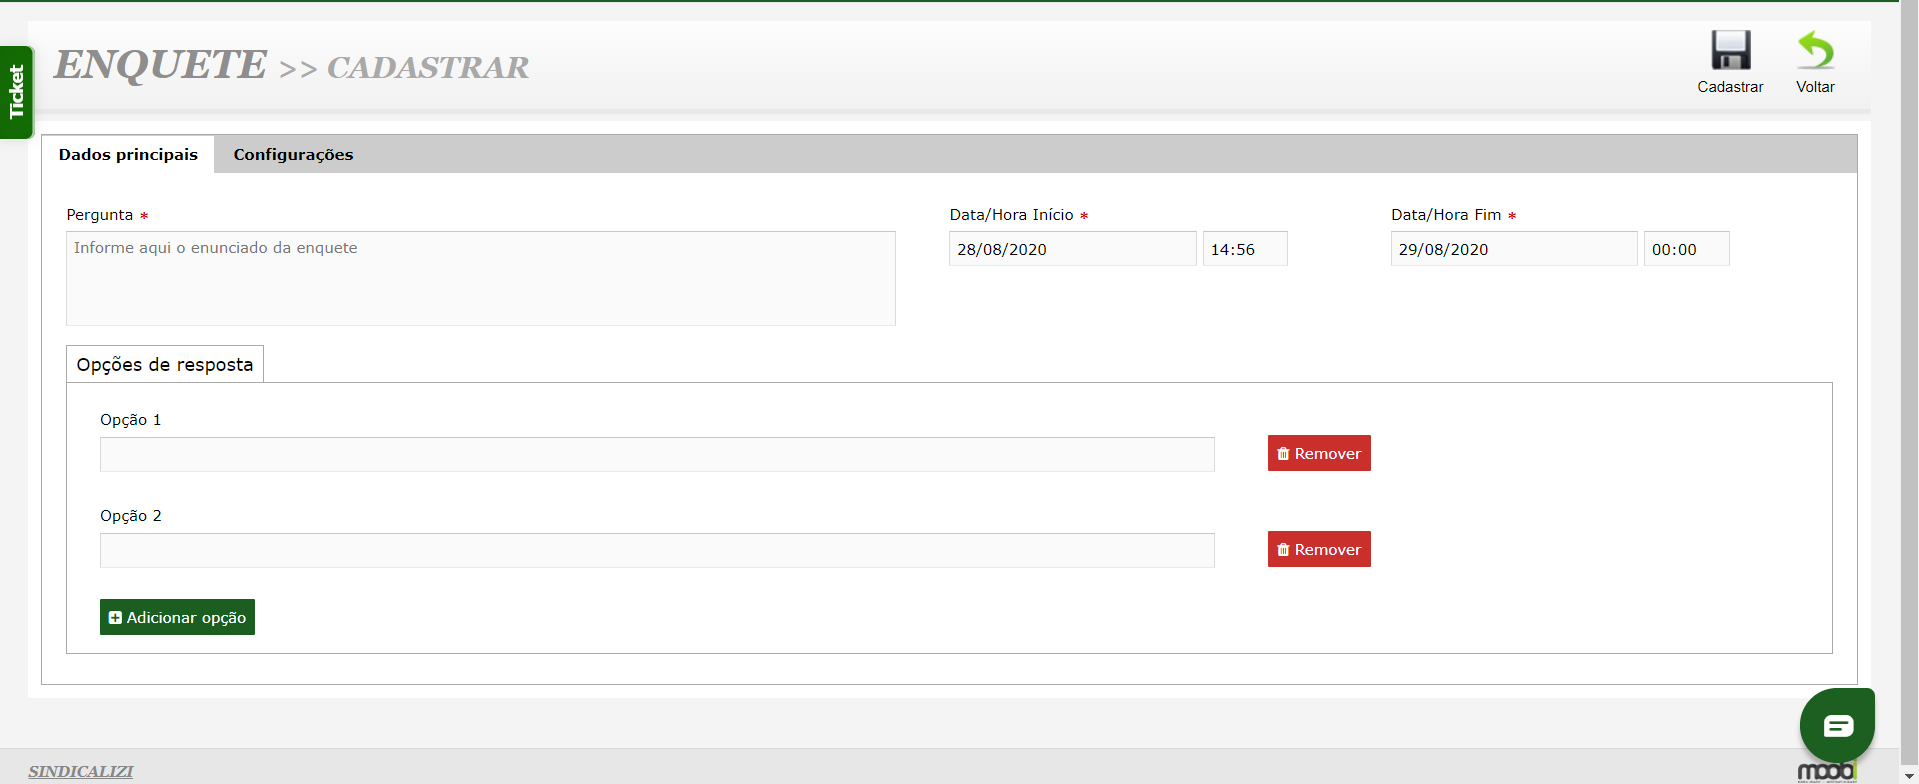
Task: Switch to the Configurações tab
Action: [293, 155]
